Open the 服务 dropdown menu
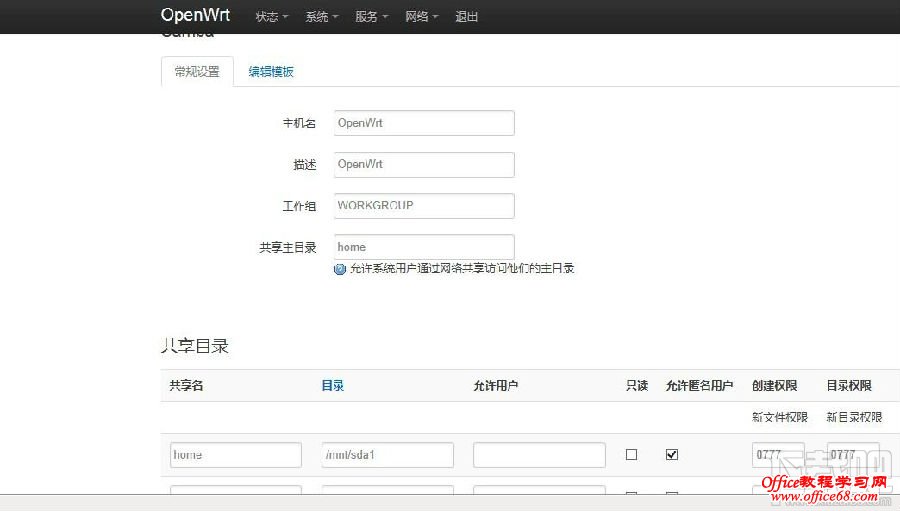Image resolution: width=900 pixels, height=511 pixels. pyautogui.click(x=371, y=17)
